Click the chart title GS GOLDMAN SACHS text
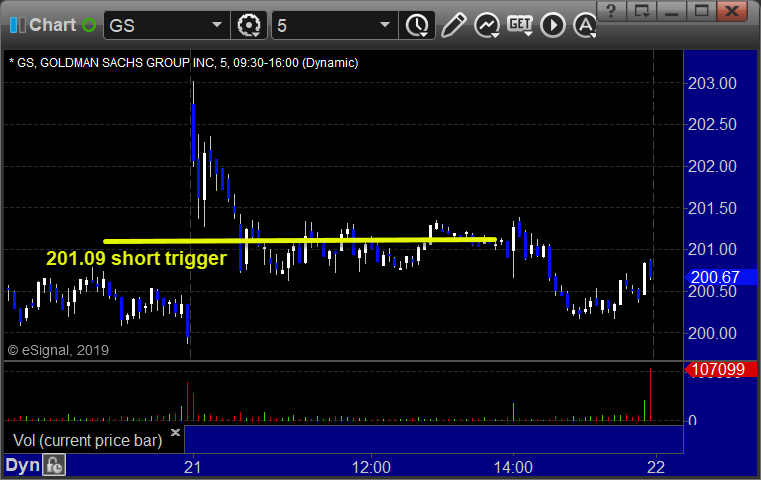The image size is (761, 480). coord(183,63)
